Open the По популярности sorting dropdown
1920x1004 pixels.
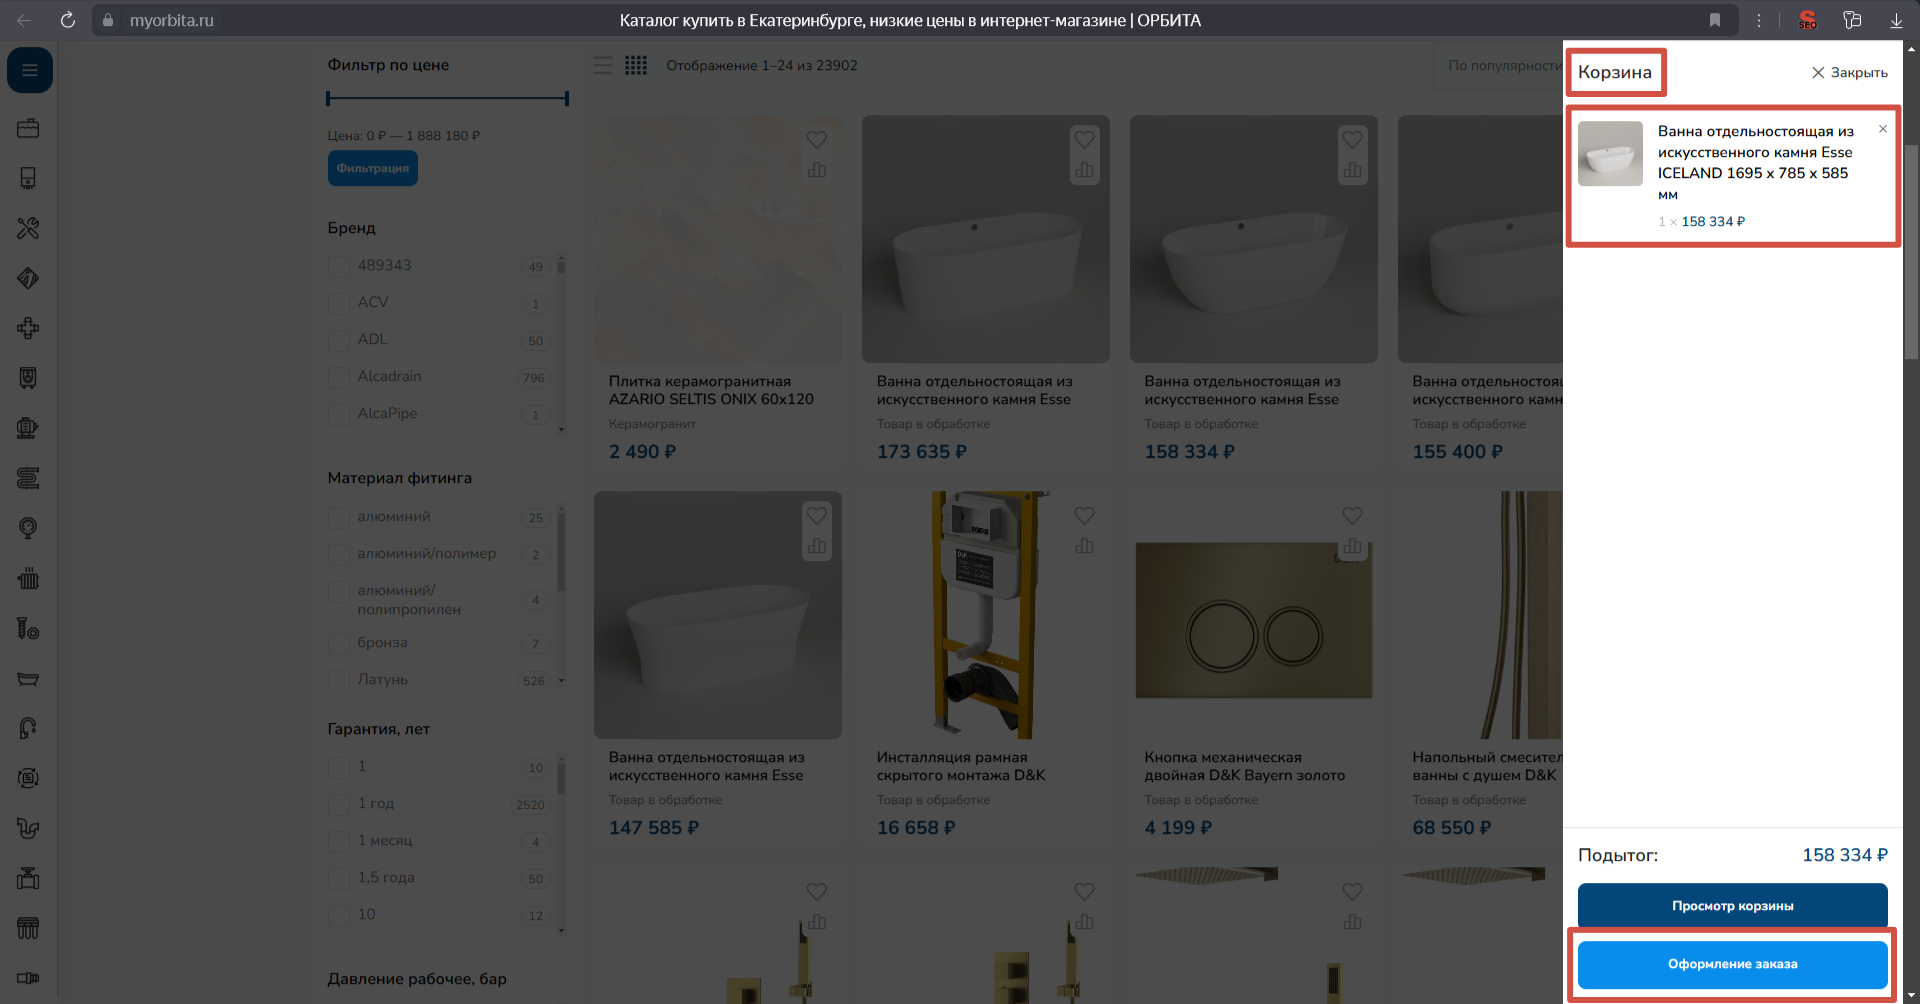pyautogui.click(x=1500, y=66)
